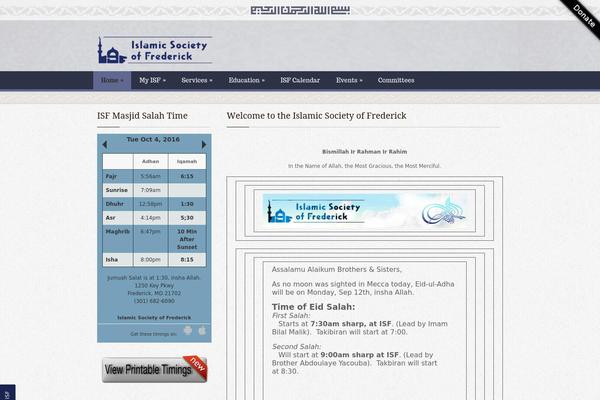Click 'Bismillah Ir Rahman Ir Rahim' text
This screenshot has width=600, height=400.
tap(365, 152)
